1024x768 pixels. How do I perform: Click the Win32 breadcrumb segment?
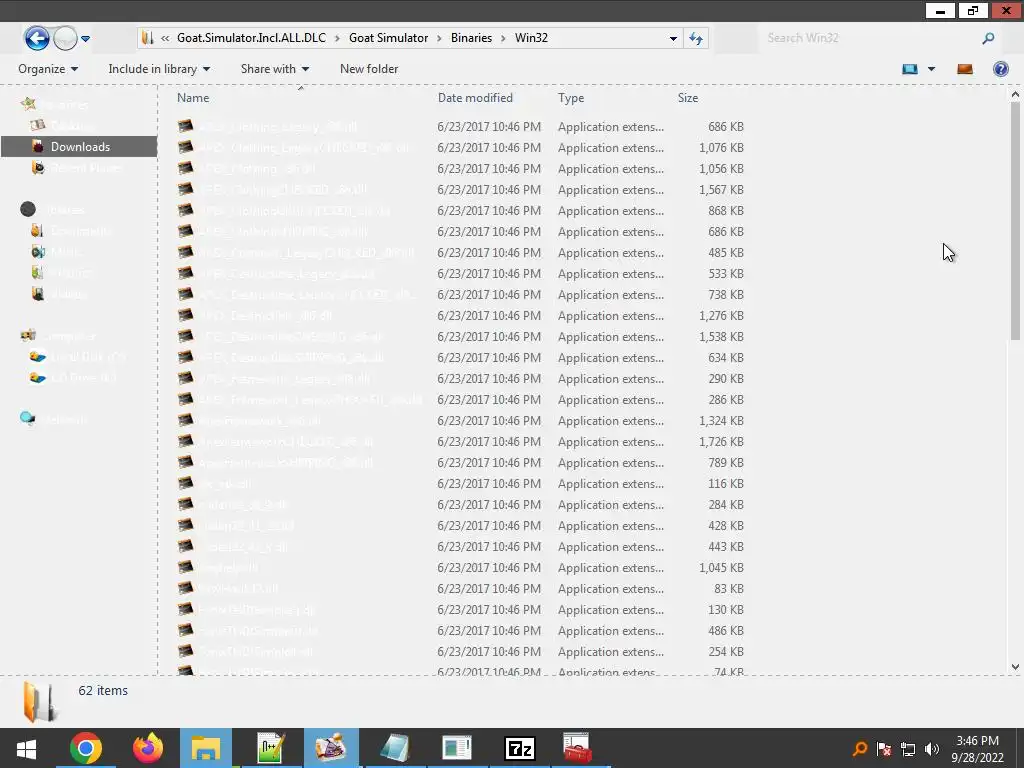click(x=532, y=38)
